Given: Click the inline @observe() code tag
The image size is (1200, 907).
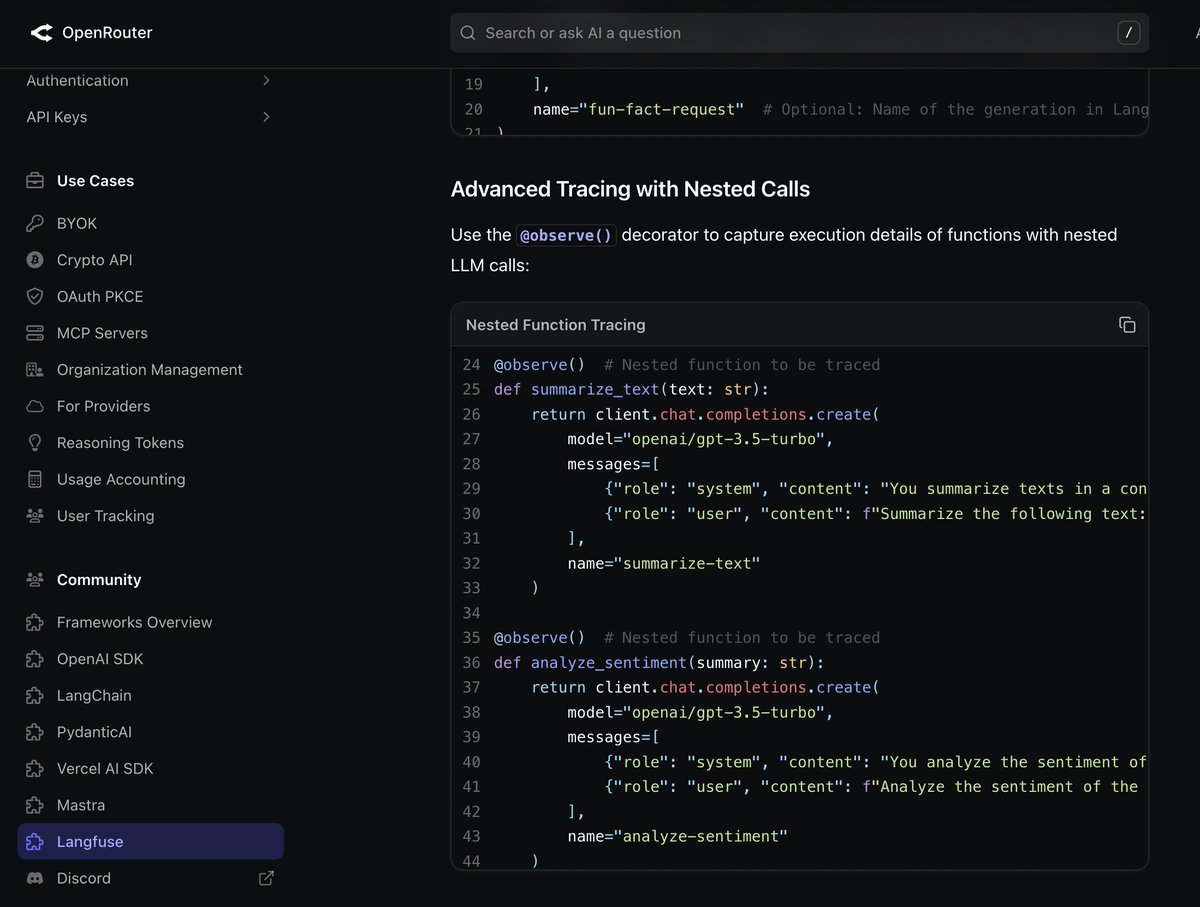Looking at the screenshot, I should tap(567, 235).
